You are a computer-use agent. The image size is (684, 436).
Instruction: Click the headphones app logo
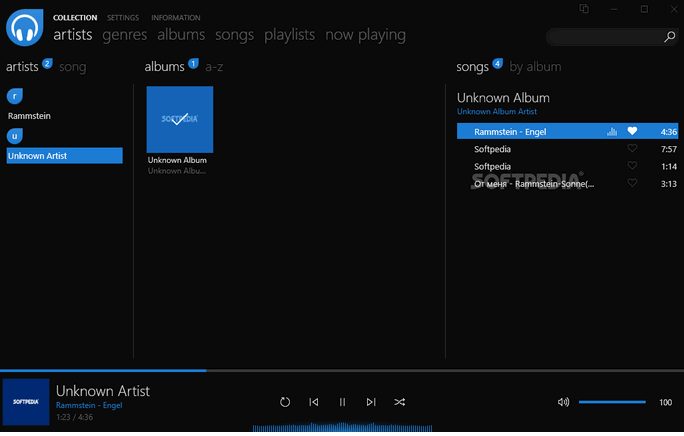pyautogui.click(x=25, y=27)
